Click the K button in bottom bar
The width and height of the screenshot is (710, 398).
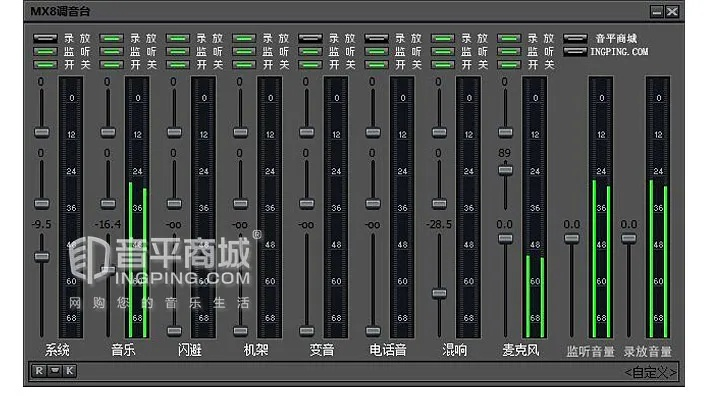(x=69, y=371)
